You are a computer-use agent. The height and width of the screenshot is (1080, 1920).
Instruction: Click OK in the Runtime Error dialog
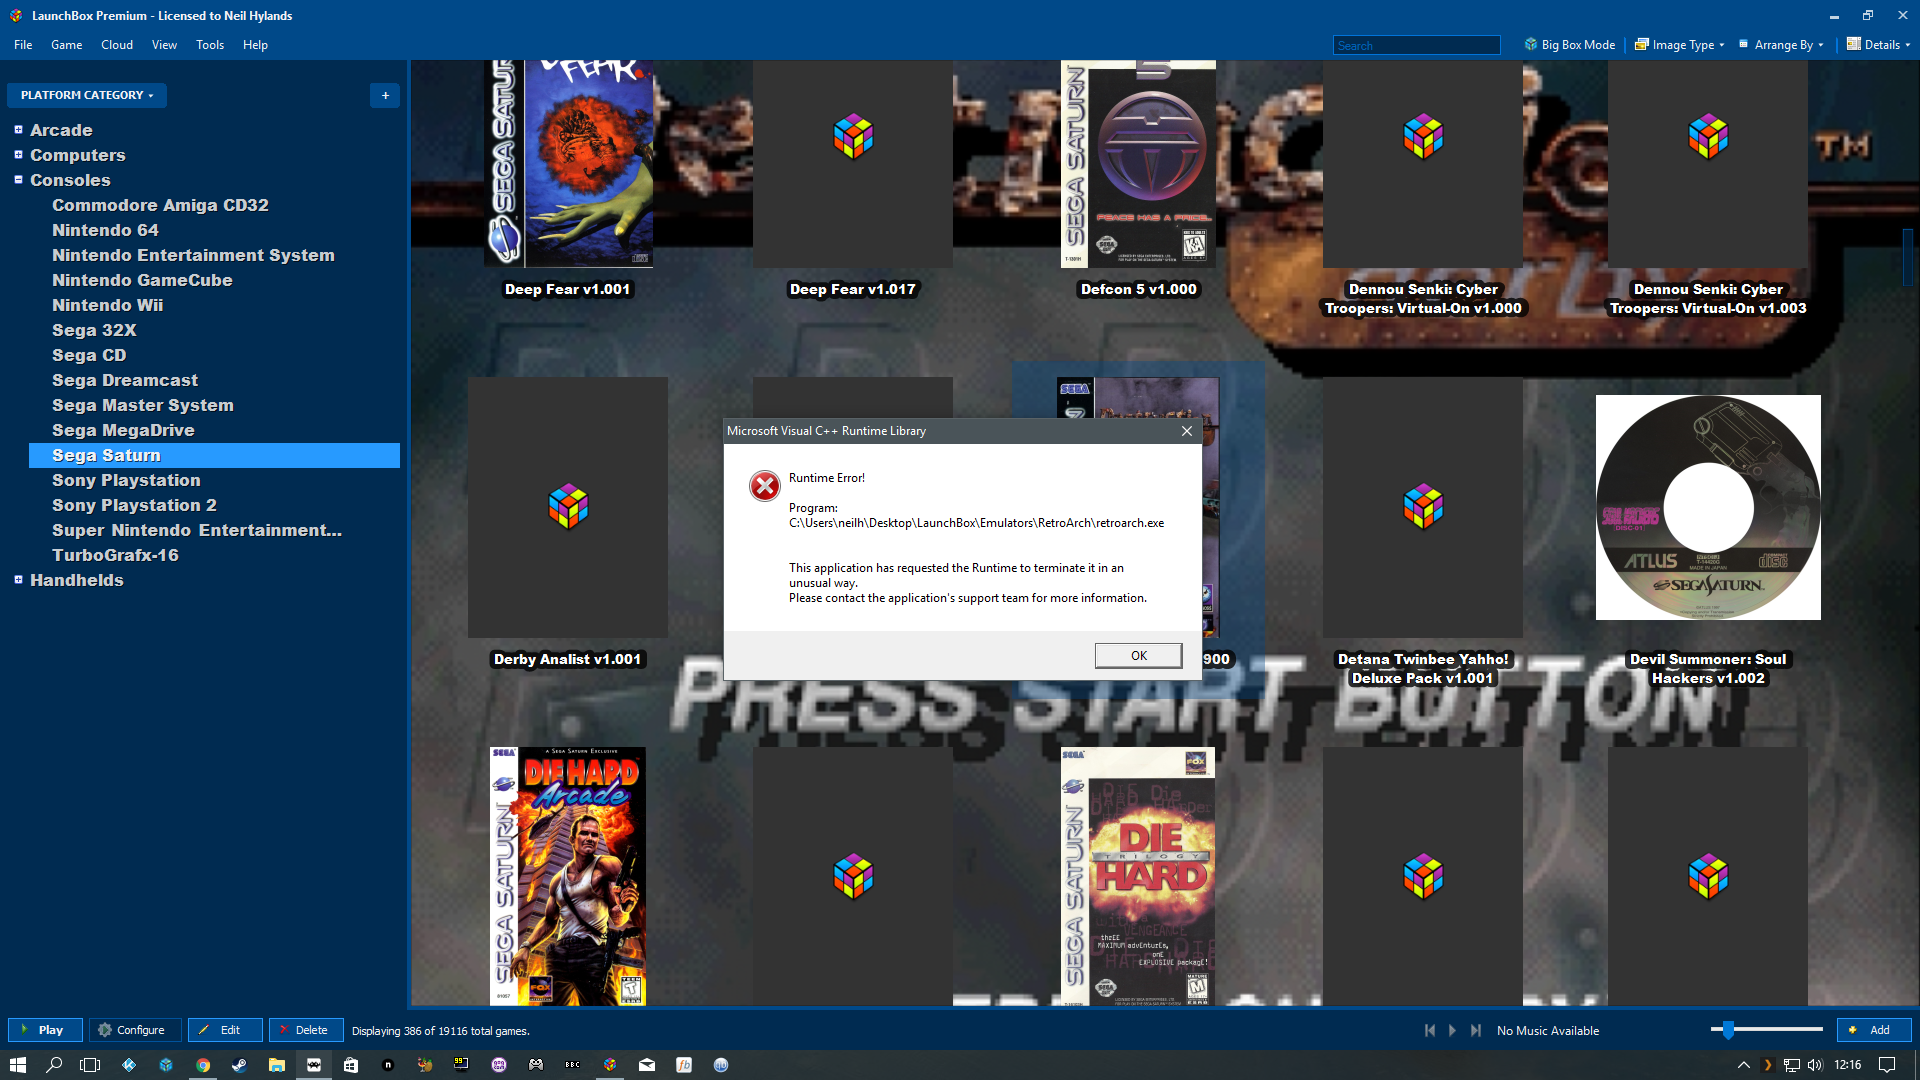(1138, 655)
